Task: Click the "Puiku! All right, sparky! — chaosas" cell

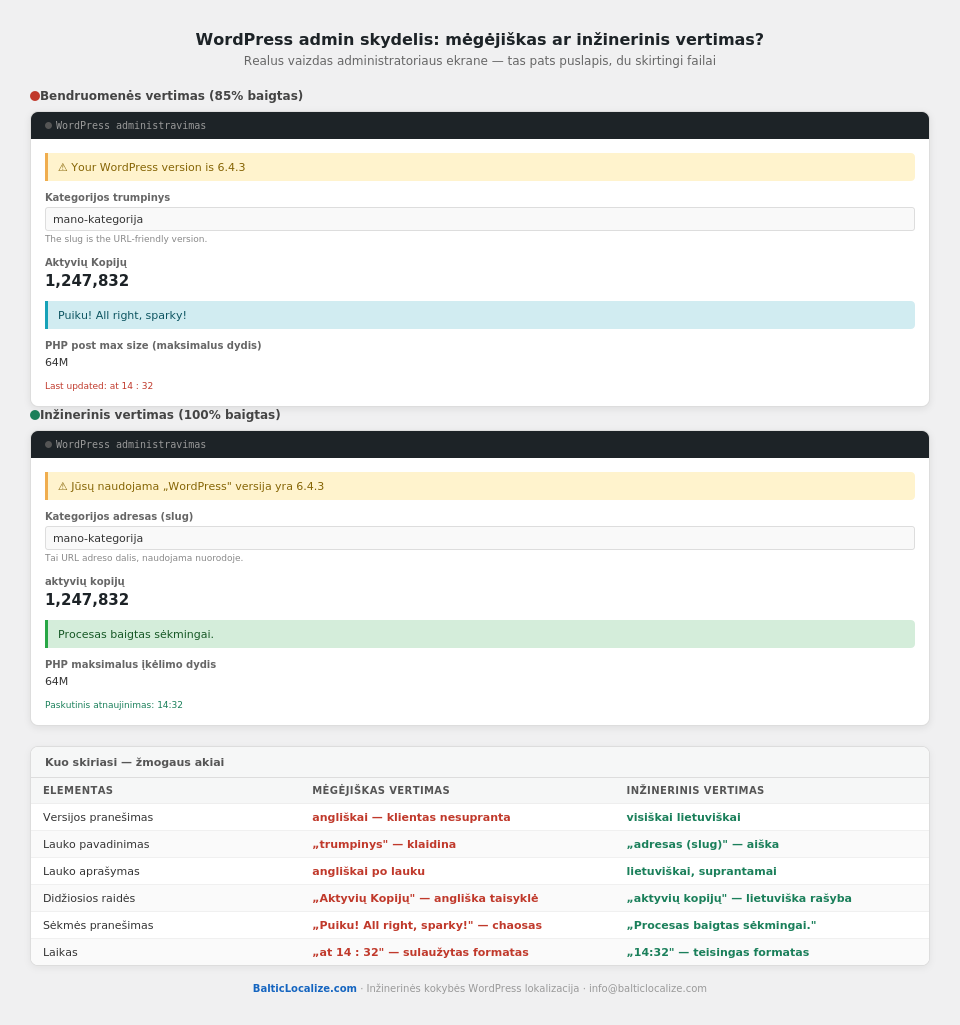Action: (x=427, y=926)
